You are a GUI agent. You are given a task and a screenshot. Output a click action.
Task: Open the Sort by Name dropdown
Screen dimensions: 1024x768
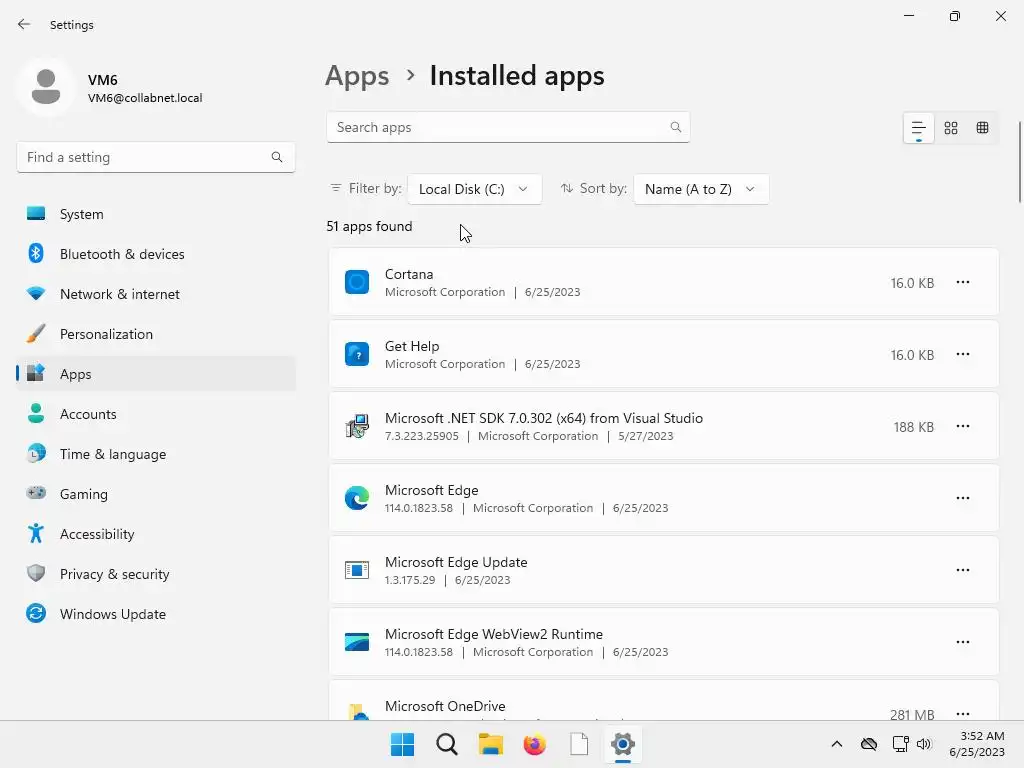700,189
